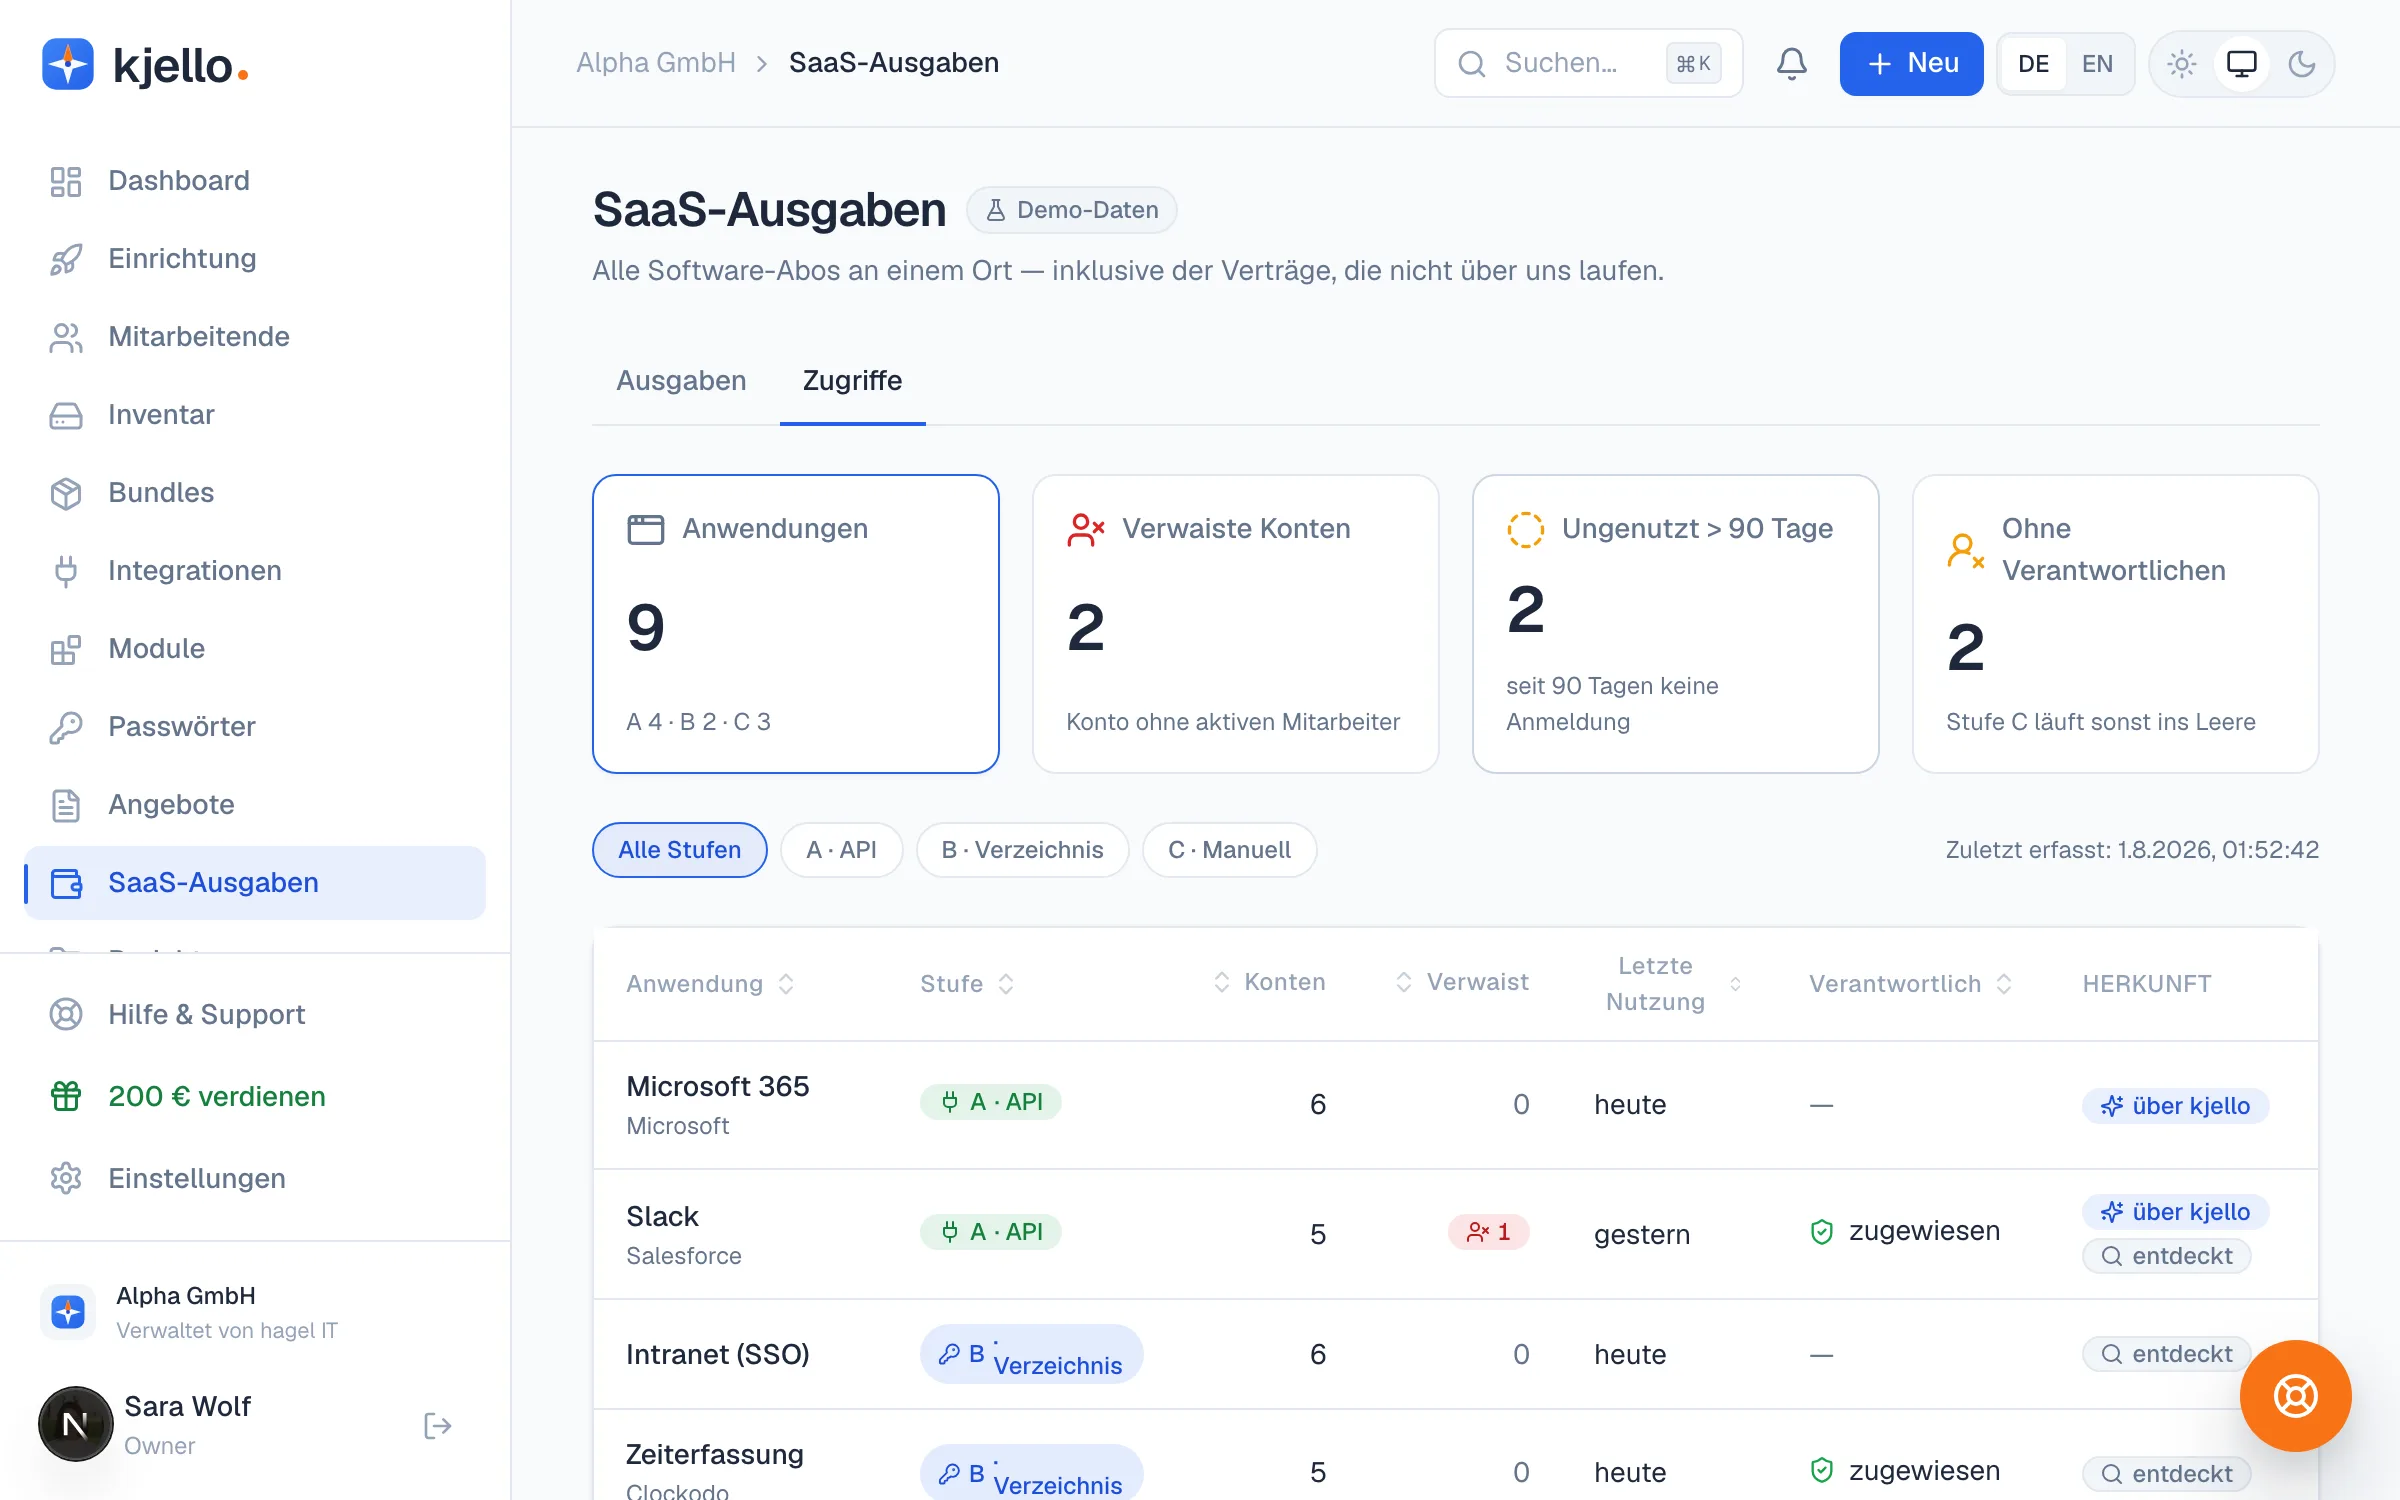Go to Dashboard in sidebar
Viewport: 2400px width, 1500px height.
(x=256, y=181)
